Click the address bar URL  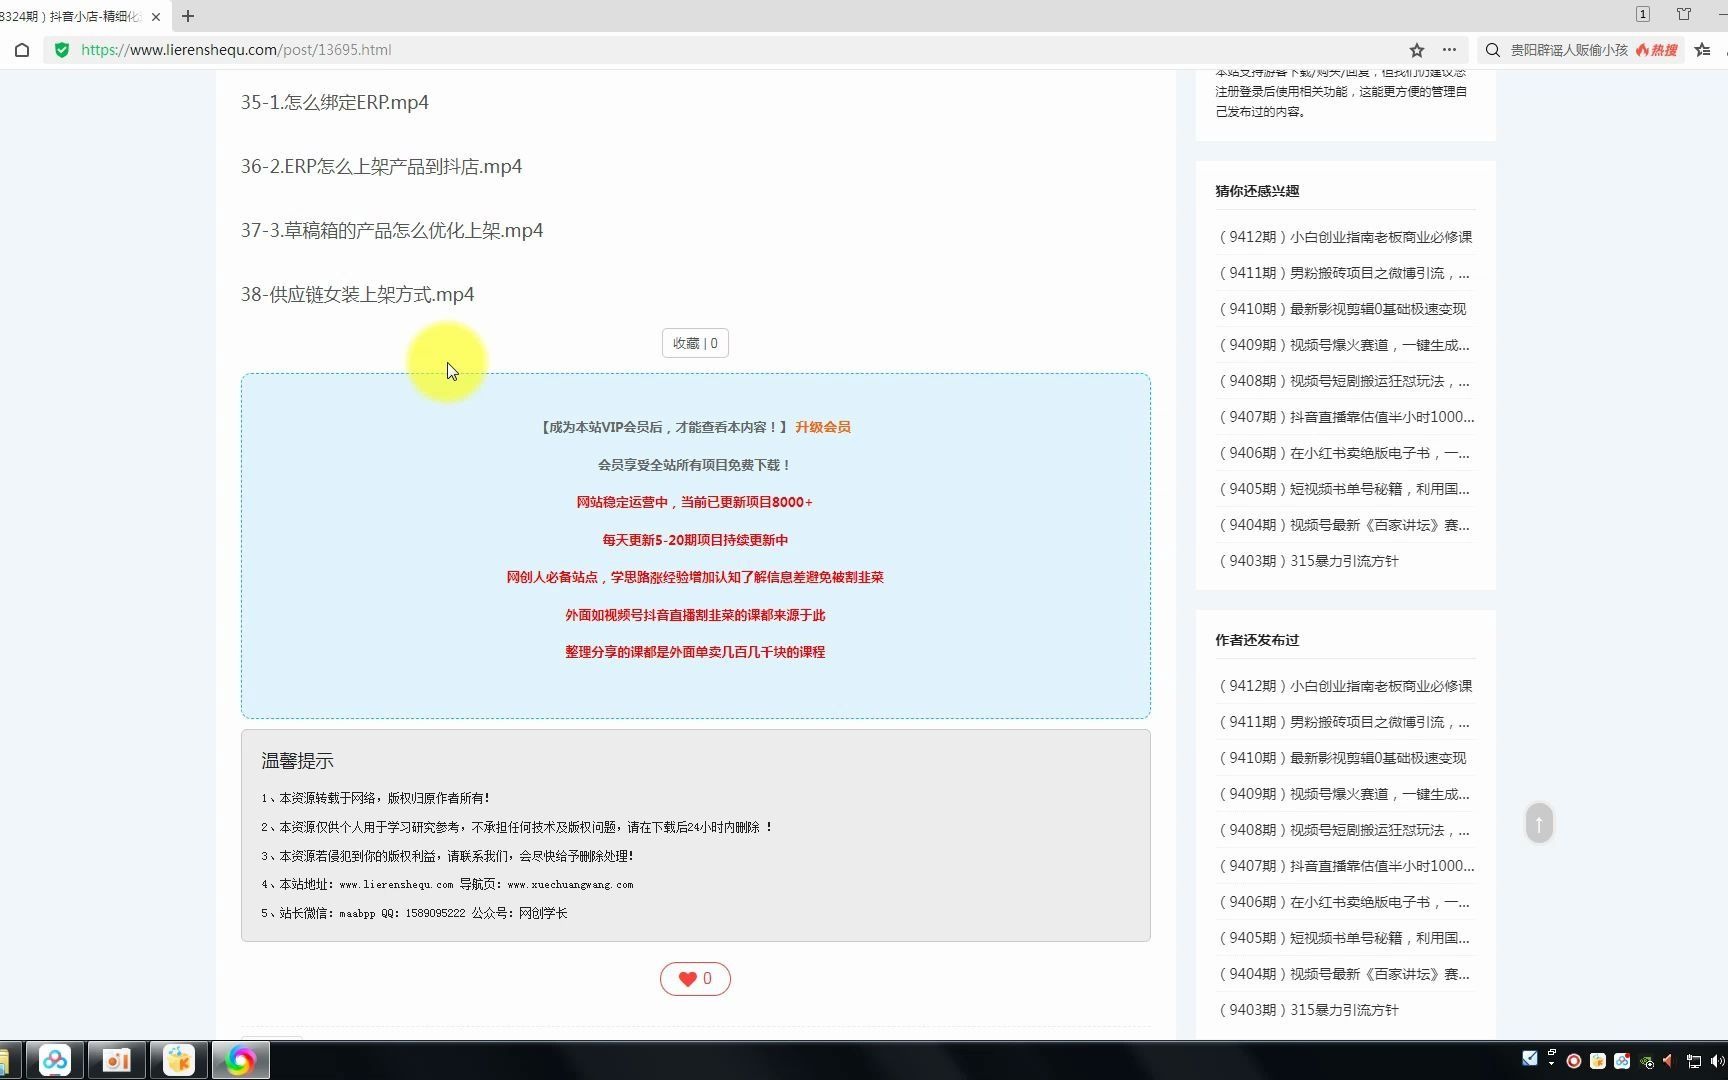click(236, 50)
